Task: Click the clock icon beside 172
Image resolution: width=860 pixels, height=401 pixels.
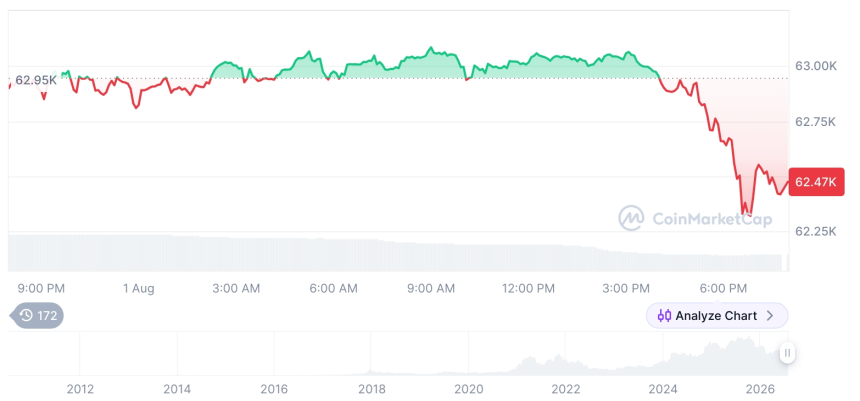Action: click(x=26, y=315)
